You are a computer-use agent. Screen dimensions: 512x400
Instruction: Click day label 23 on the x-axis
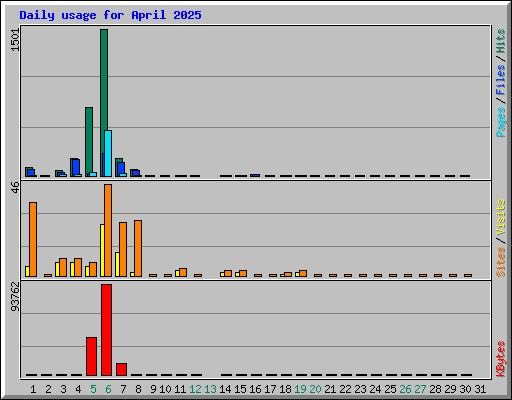pyautogui.click(x=360, y=389)
